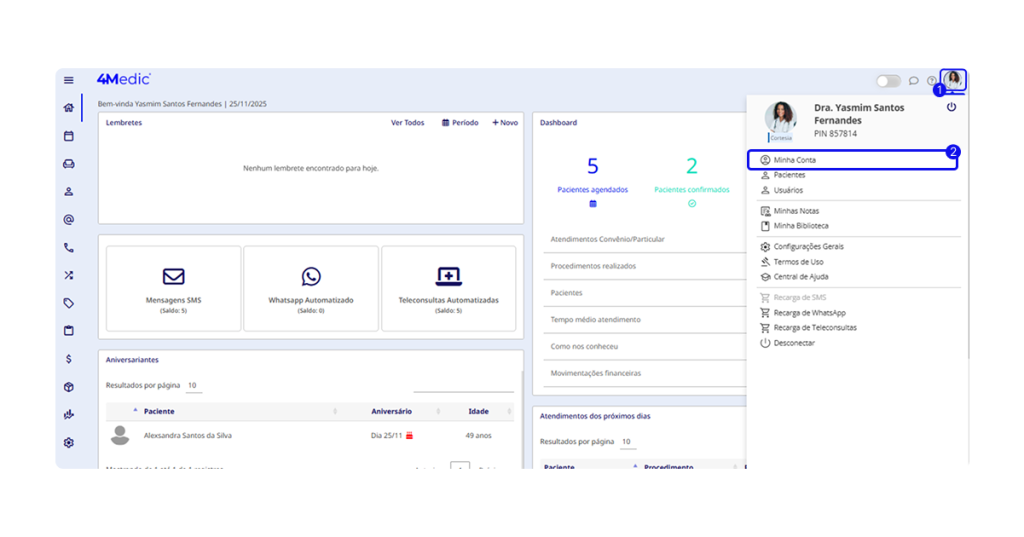This screenshot has width=1024, height=537.
Task: Click the phone icon in sidebar
Action: (x=69, y=247)
